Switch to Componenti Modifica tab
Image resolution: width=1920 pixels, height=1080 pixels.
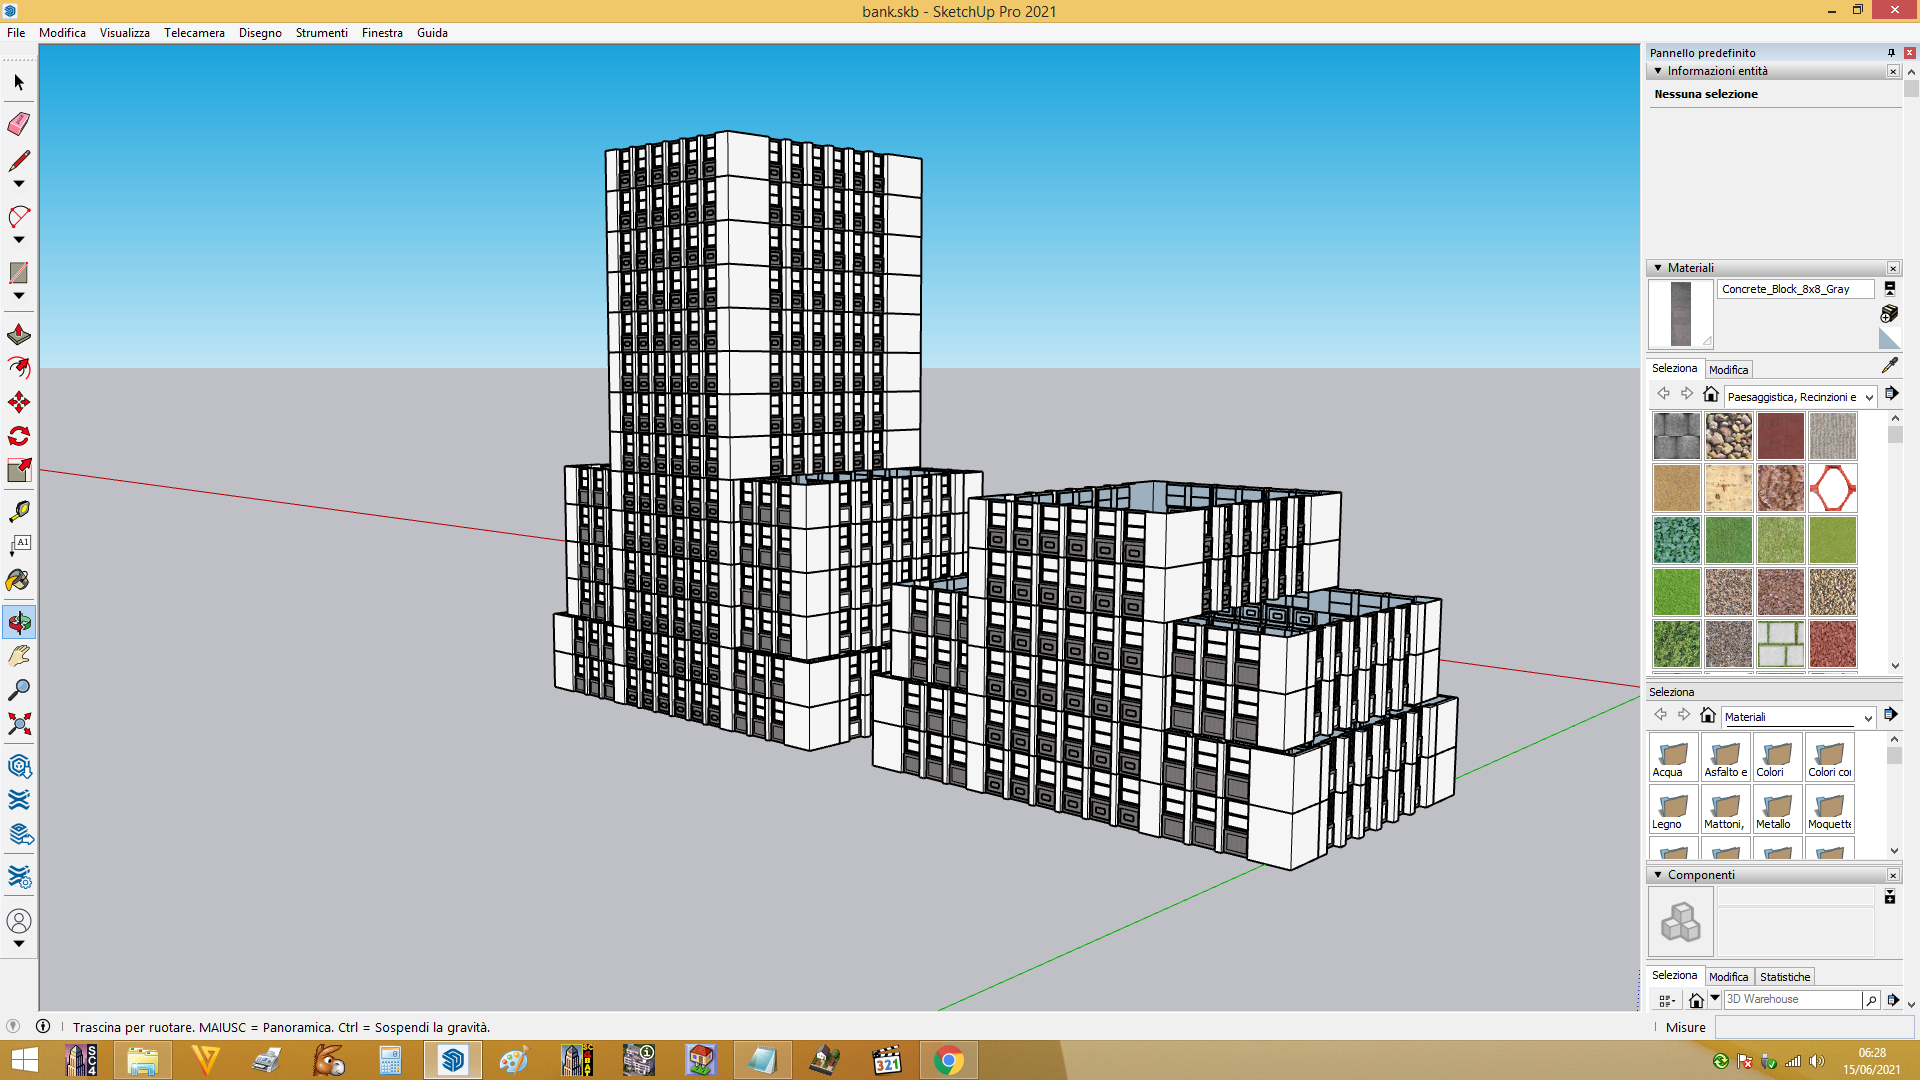click(x=1728, y=977)
